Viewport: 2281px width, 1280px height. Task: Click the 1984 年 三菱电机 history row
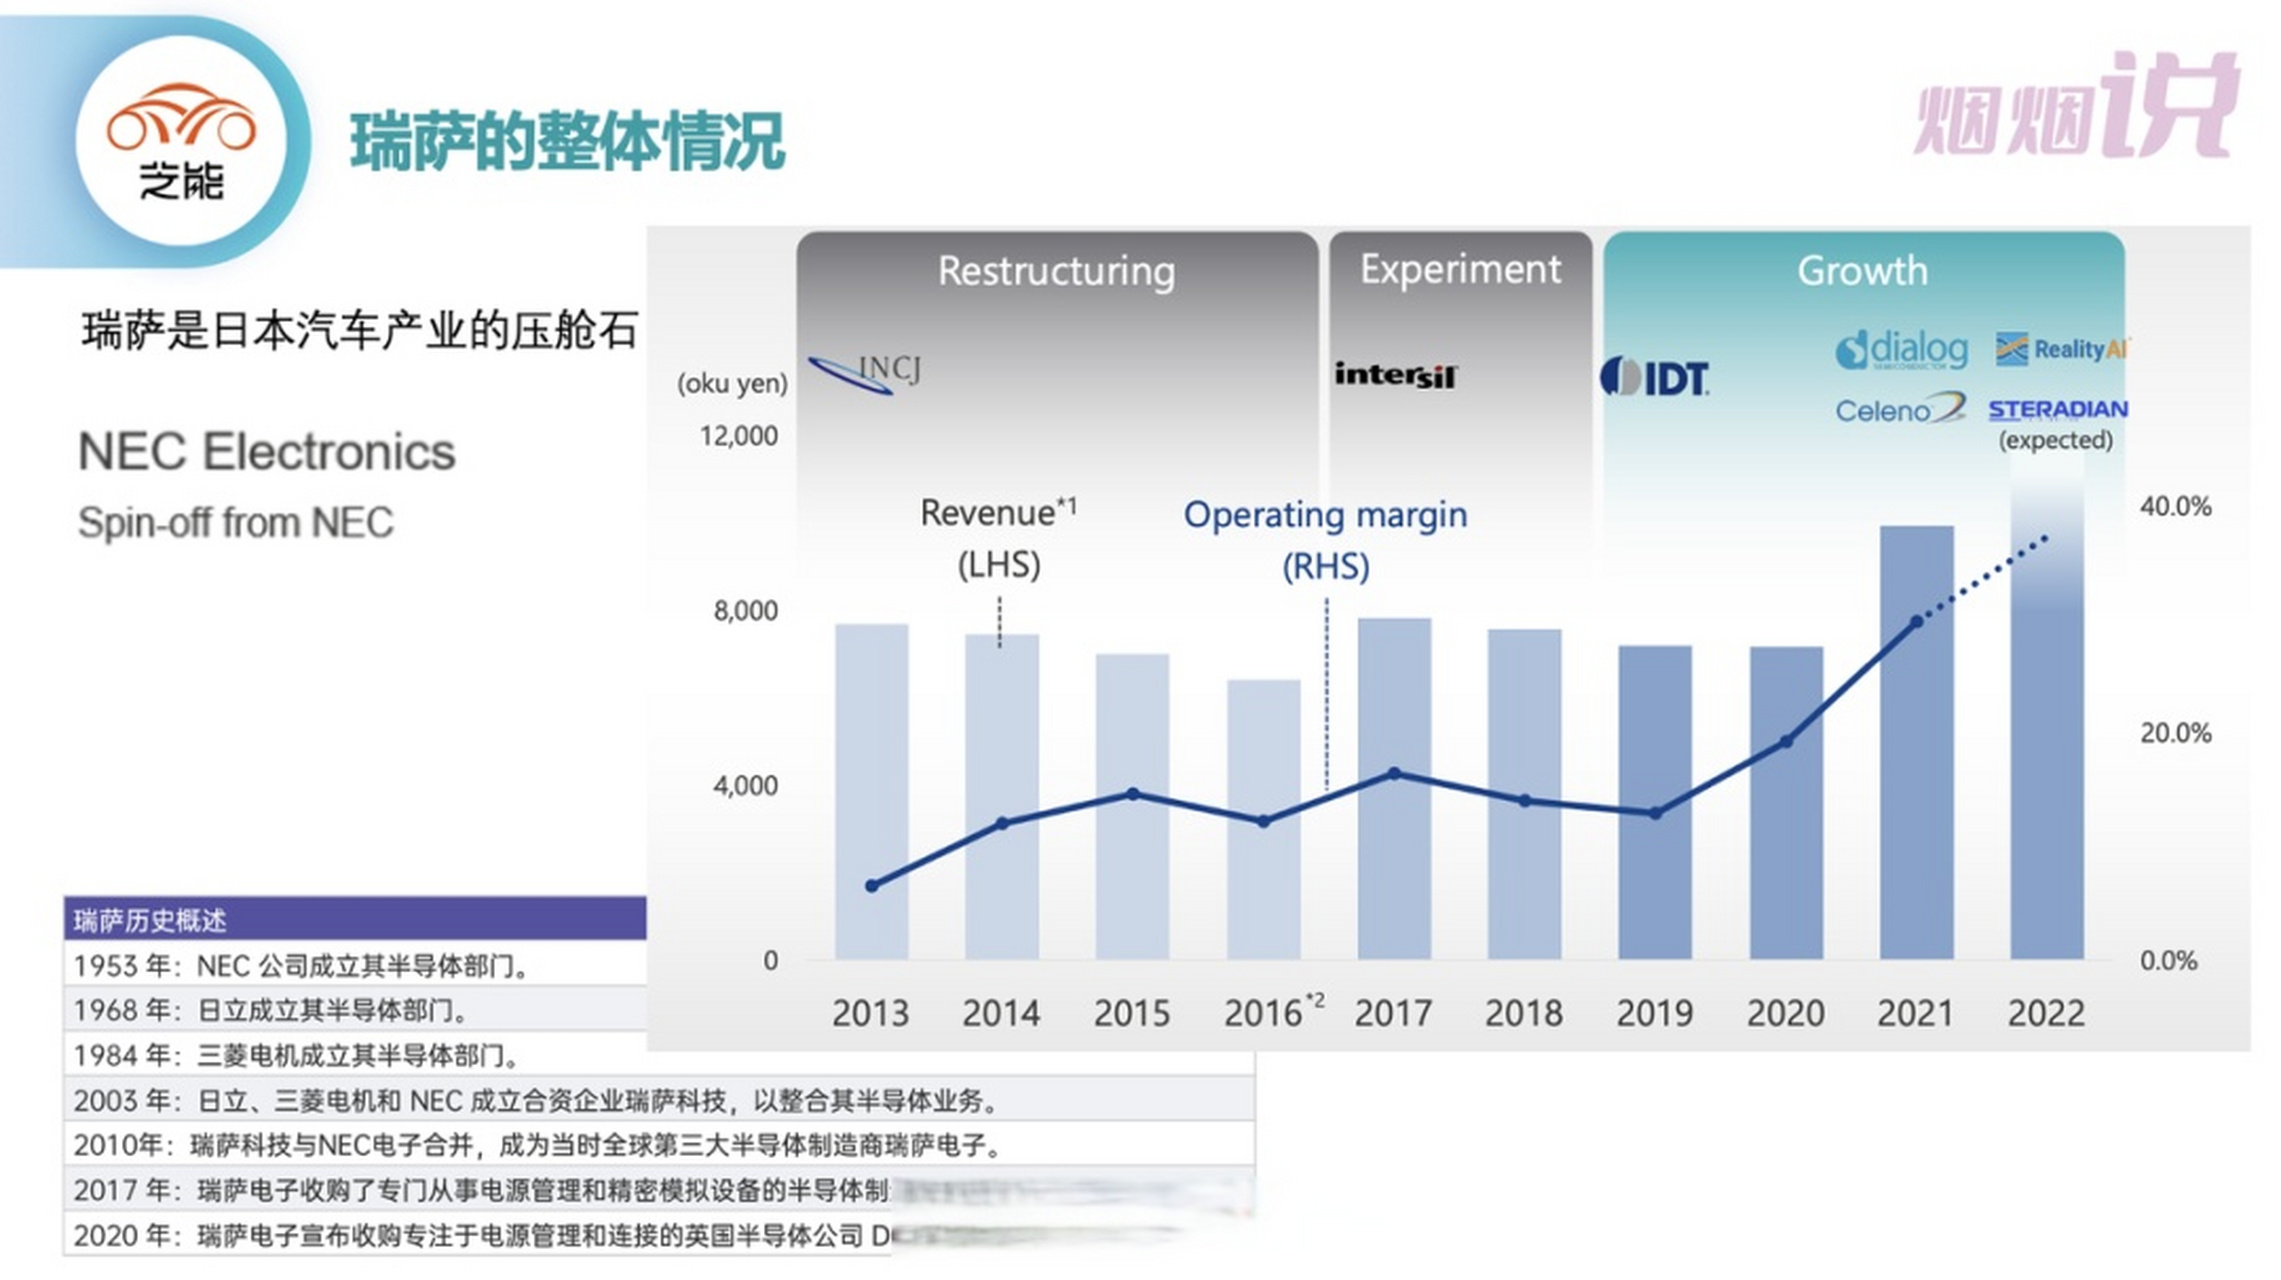[355, 1055]
